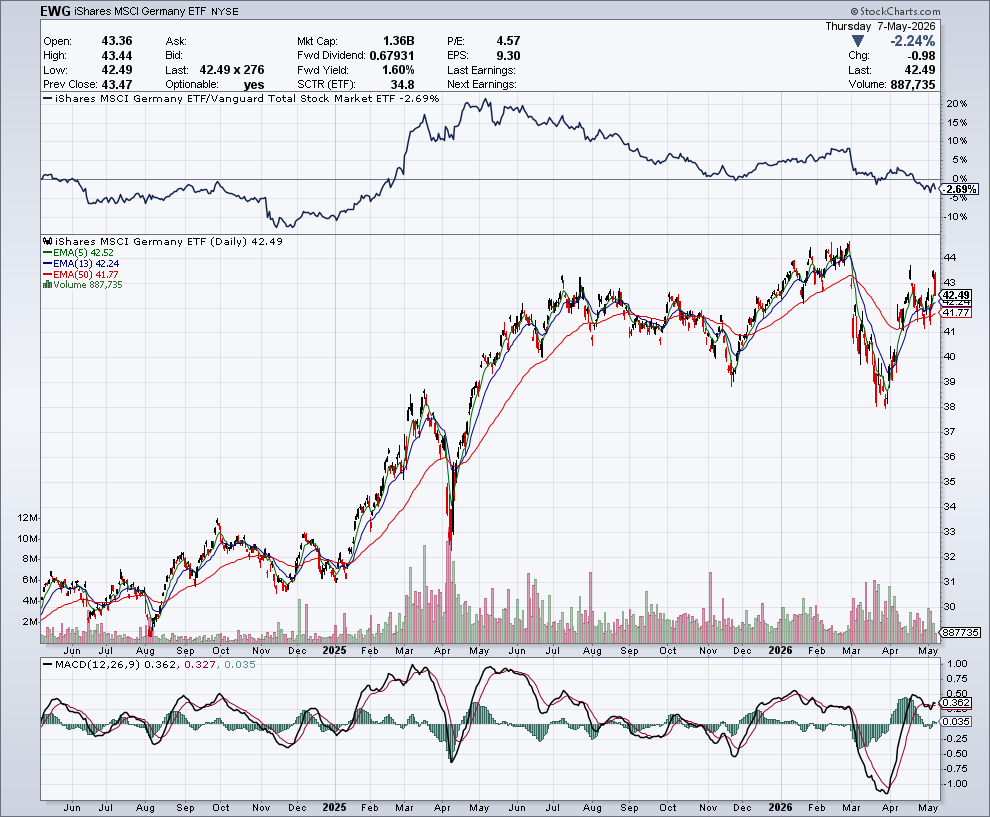Click the 42.49 last price tag on the price axis
This screenshot has height=817, width=990.
[956, 295]
